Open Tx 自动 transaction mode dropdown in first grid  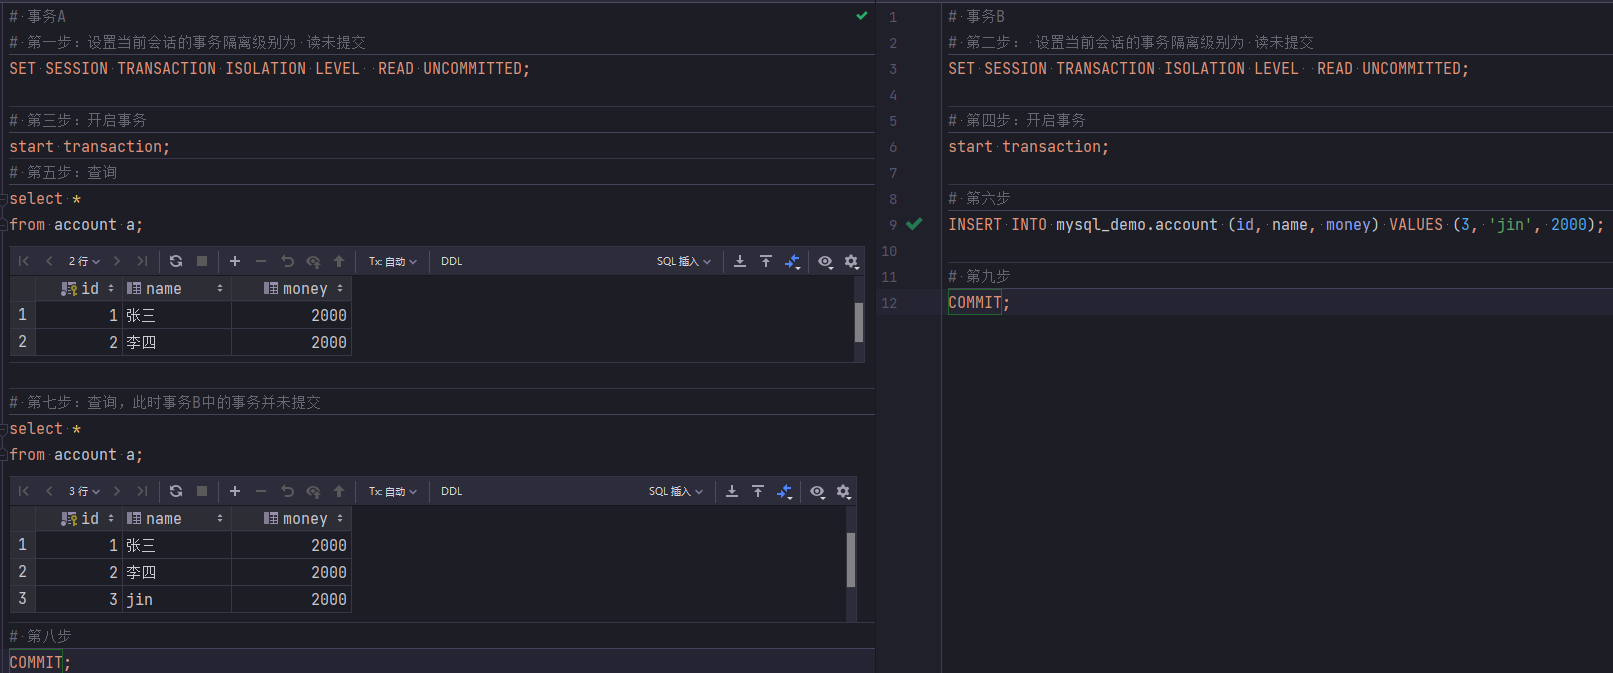392,261
